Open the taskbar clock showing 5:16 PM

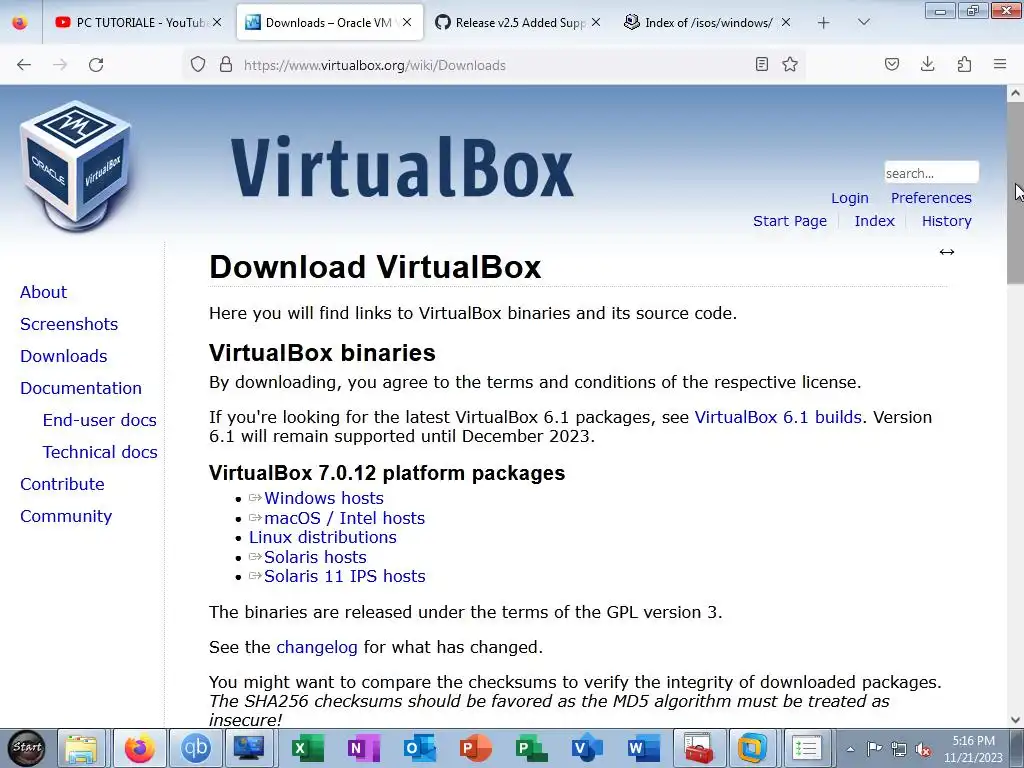point(973,749)
